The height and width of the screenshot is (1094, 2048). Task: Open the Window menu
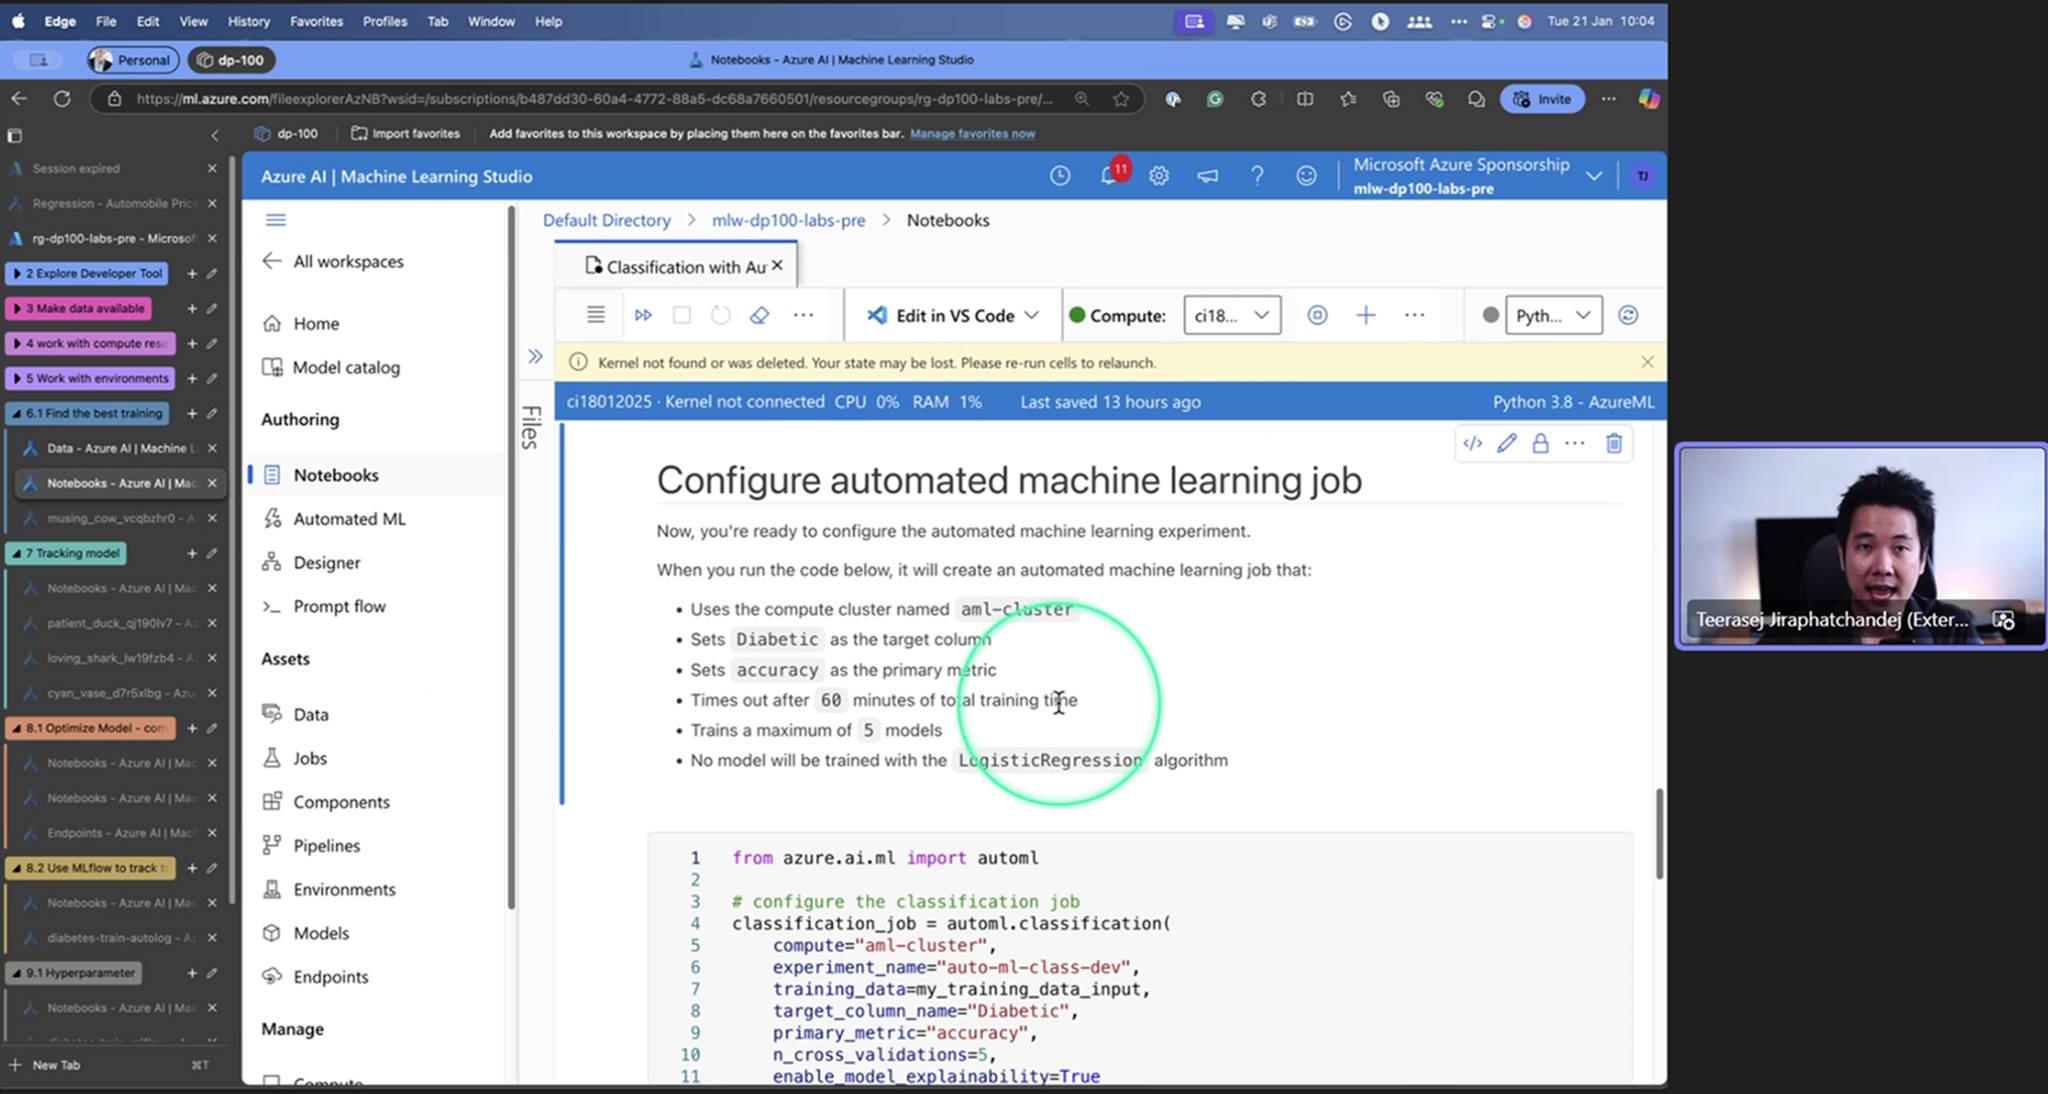point(491,21)
